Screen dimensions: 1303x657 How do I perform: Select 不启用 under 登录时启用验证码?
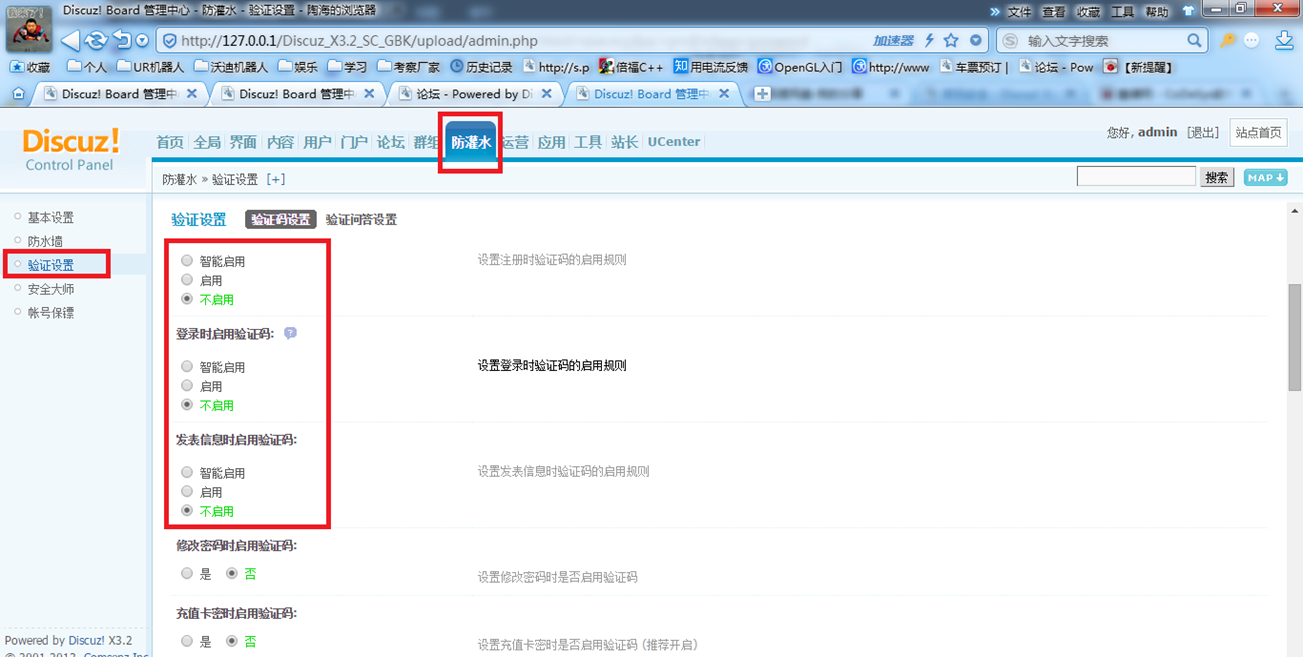coord(187,405)
